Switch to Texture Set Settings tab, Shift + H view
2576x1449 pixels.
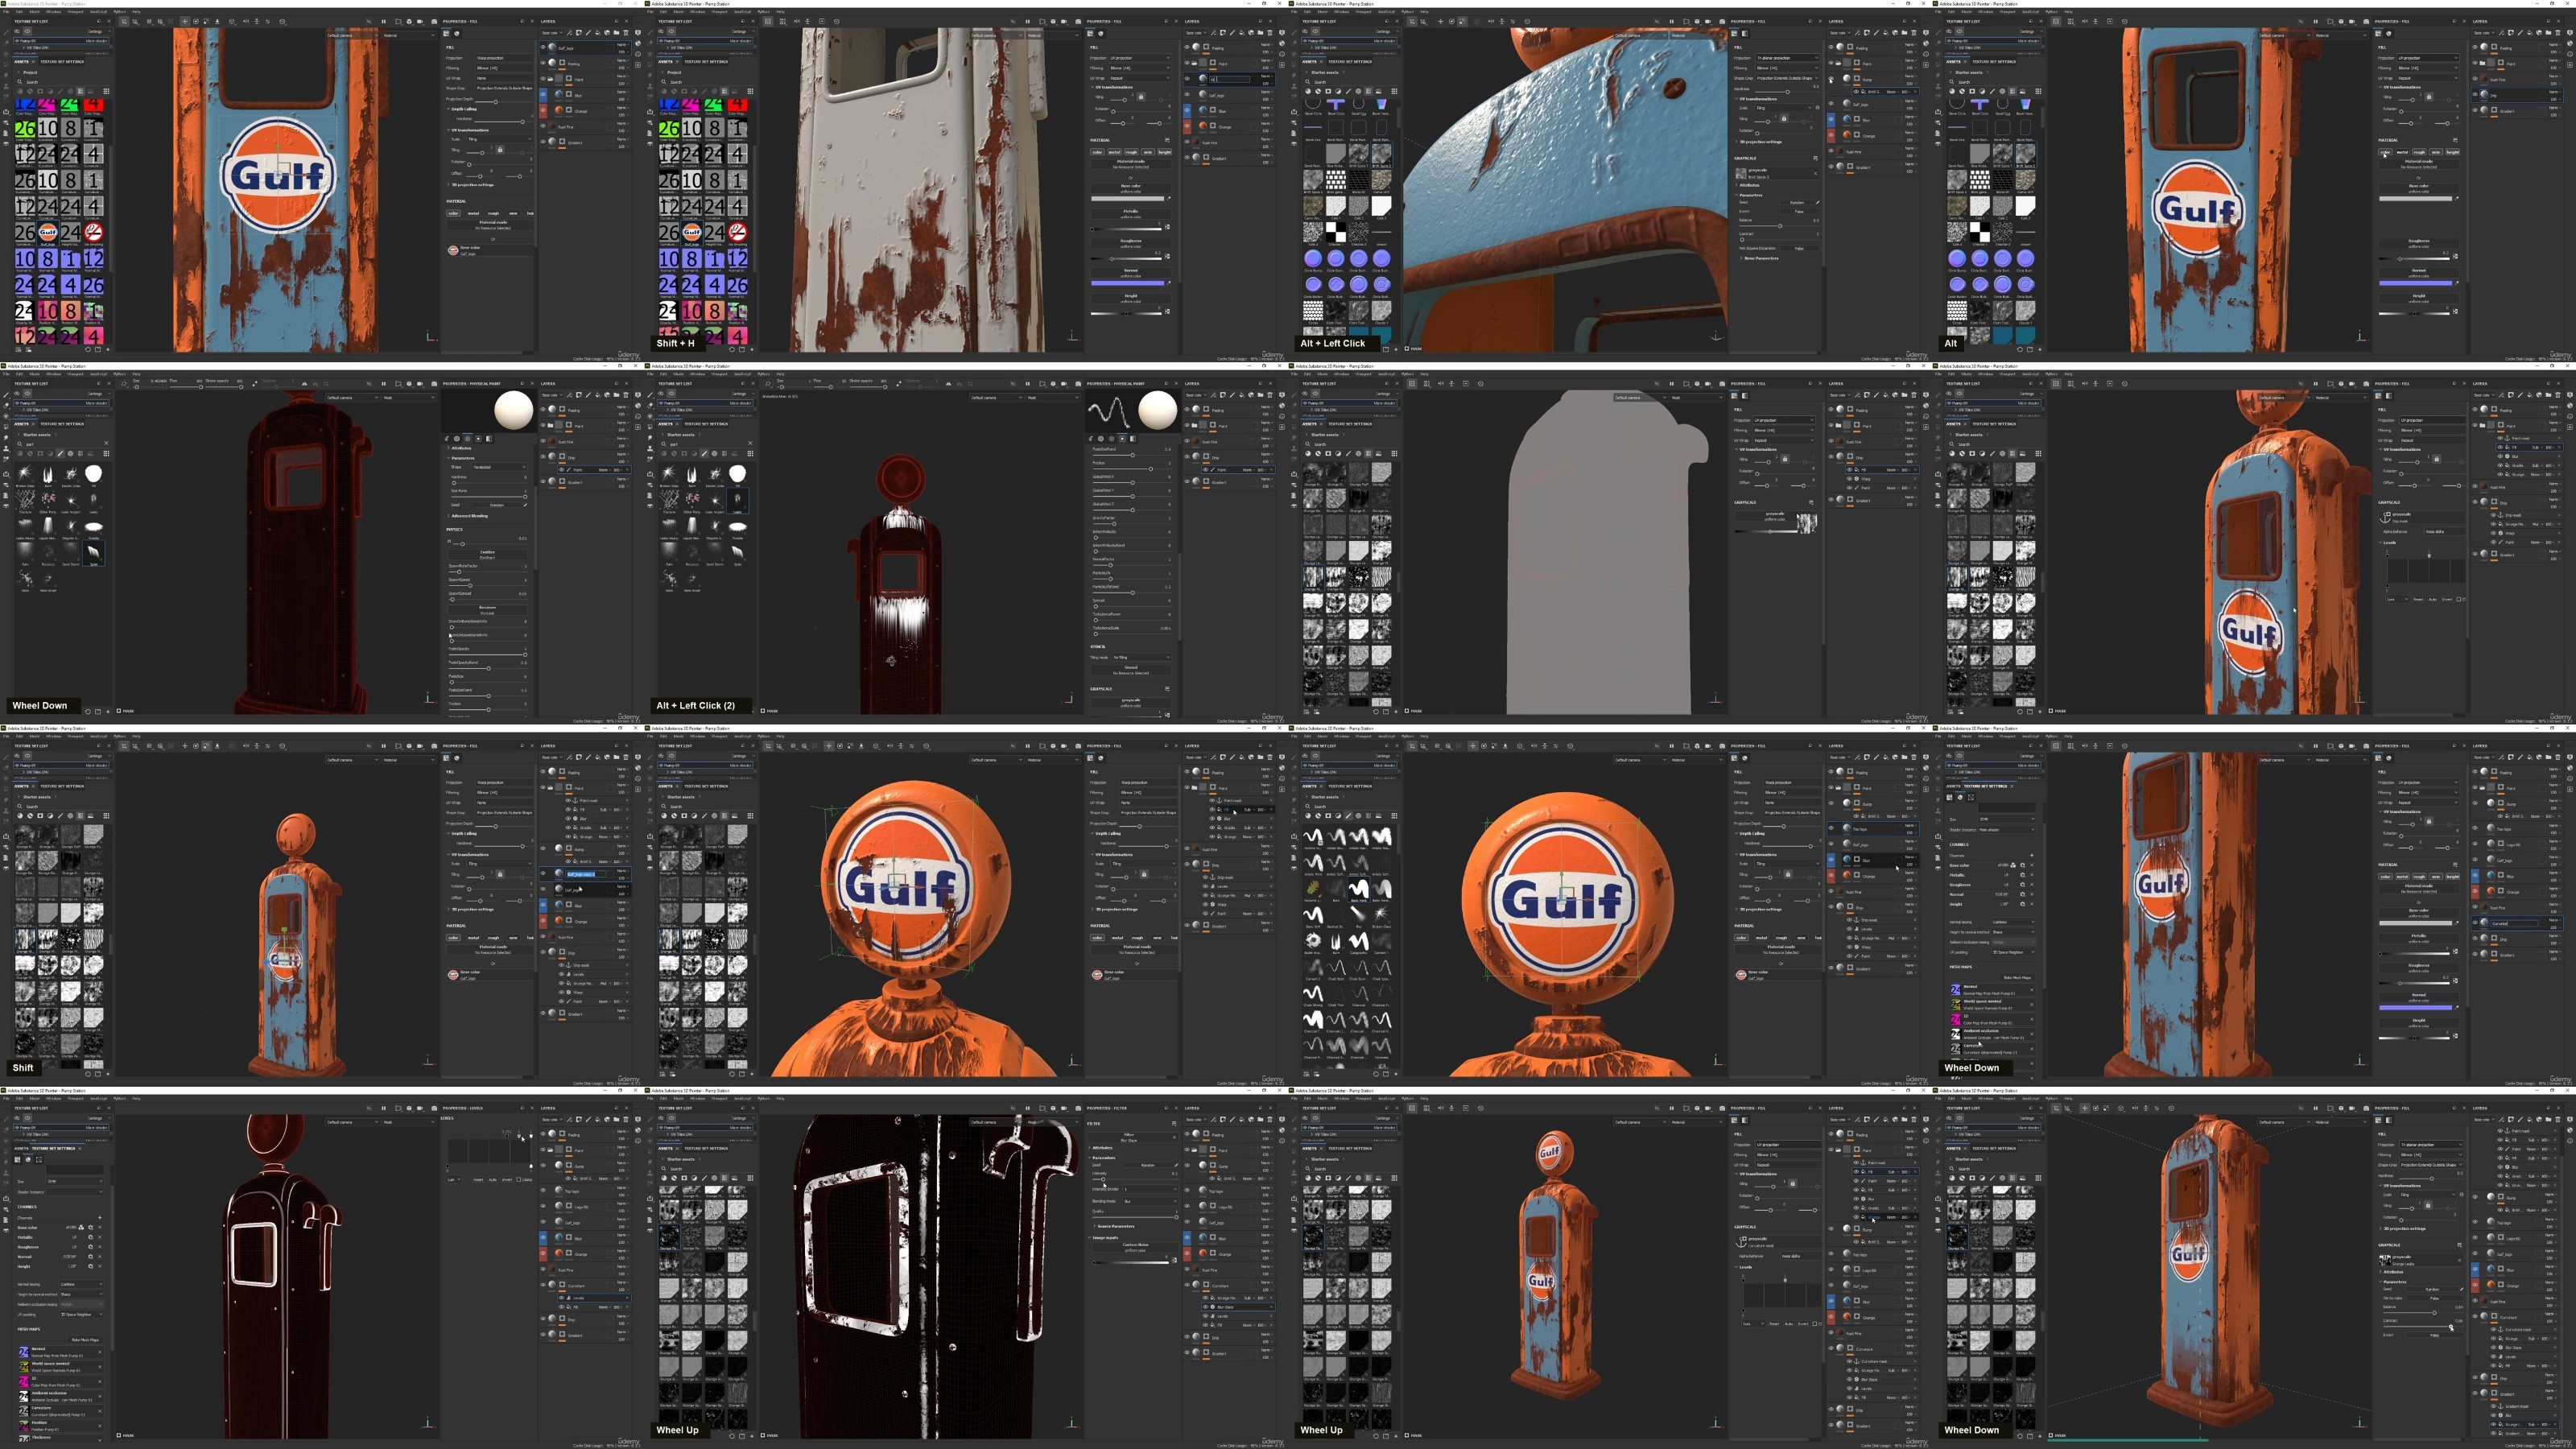706,61
